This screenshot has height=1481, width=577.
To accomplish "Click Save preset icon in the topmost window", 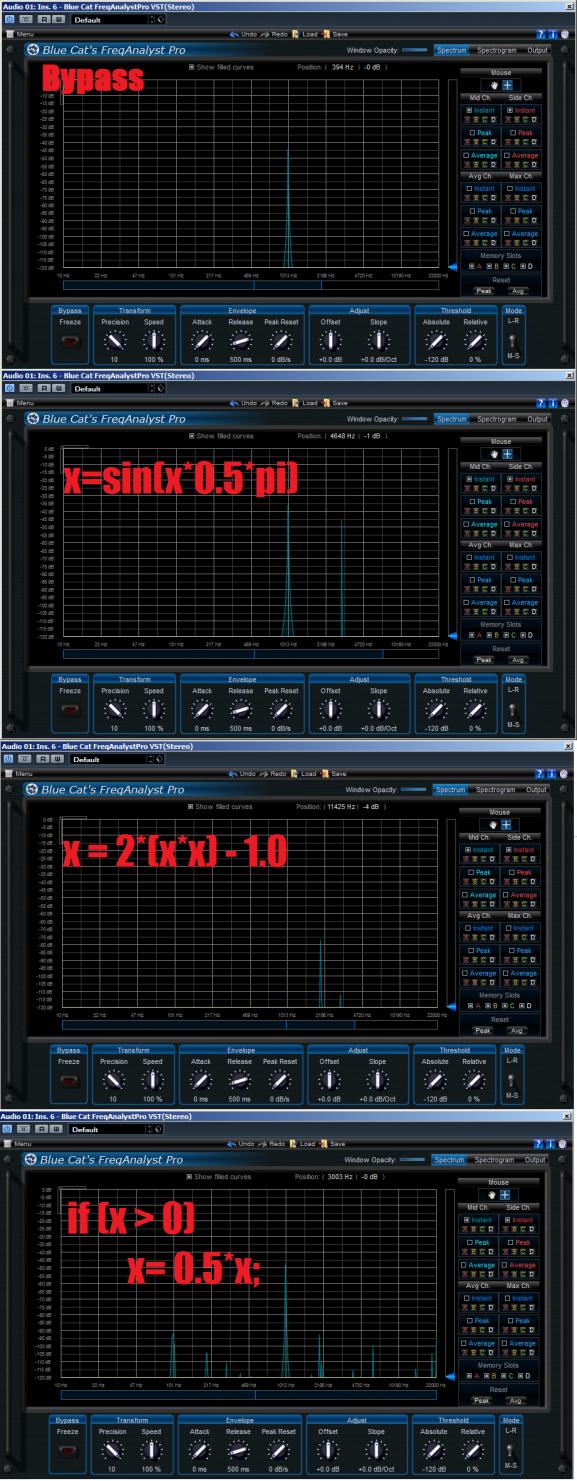I will click(325, 35).
